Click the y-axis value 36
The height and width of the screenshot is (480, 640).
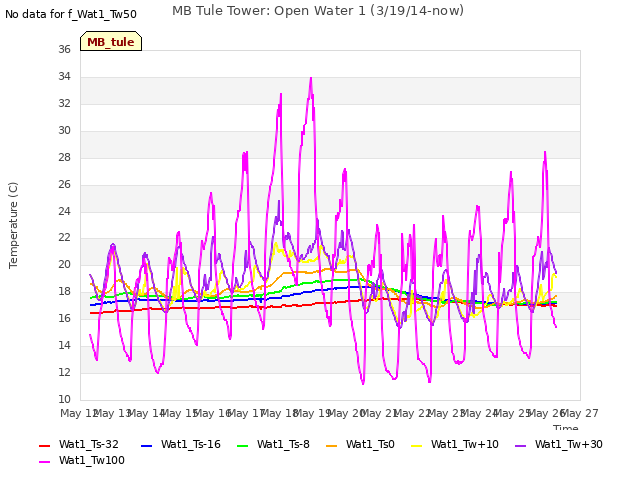point(64,50)
